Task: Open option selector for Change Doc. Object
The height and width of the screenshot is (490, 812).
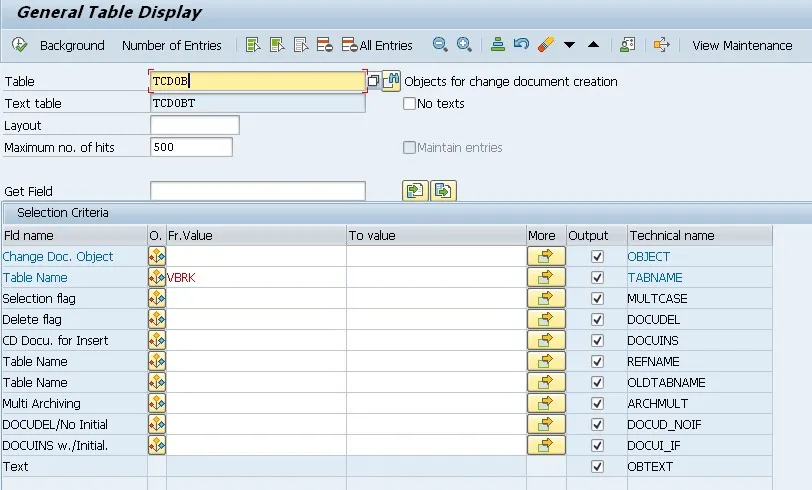Action: coord(157,256)
